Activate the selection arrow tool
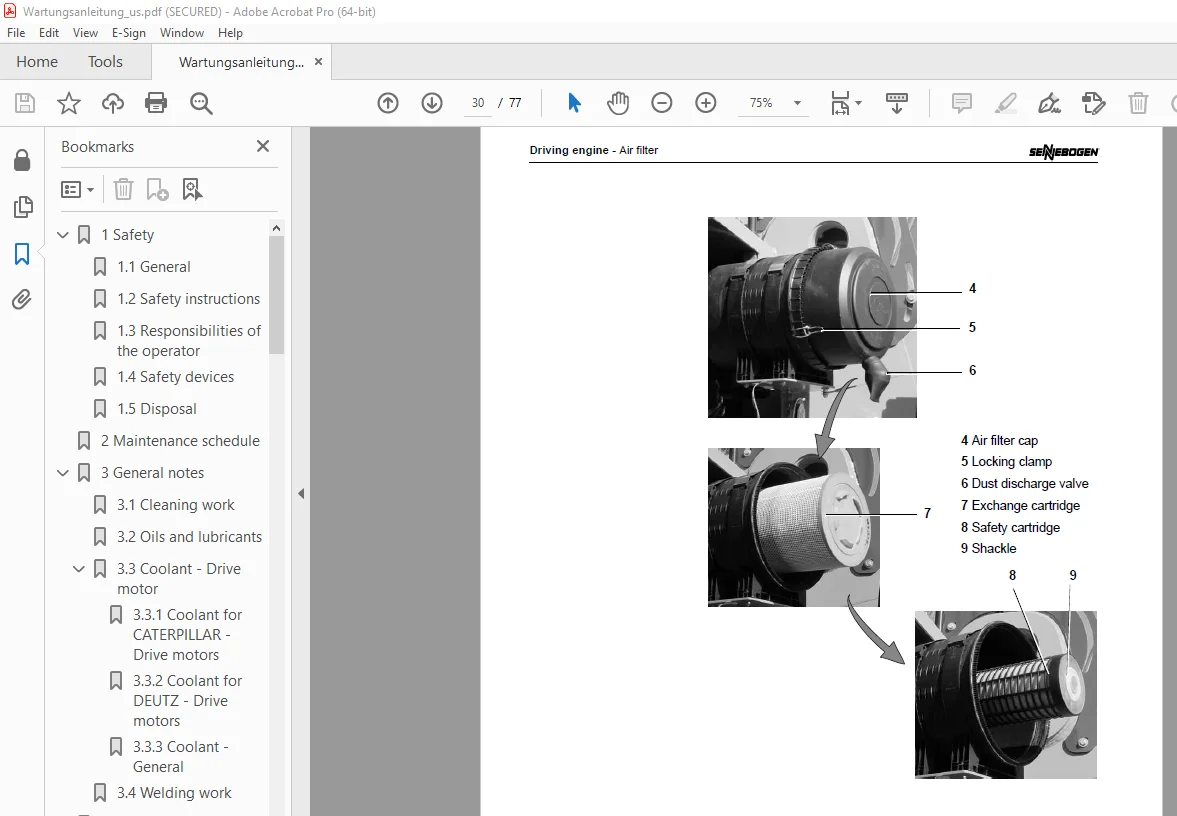The image size is (1177, 816). (574, 103)
